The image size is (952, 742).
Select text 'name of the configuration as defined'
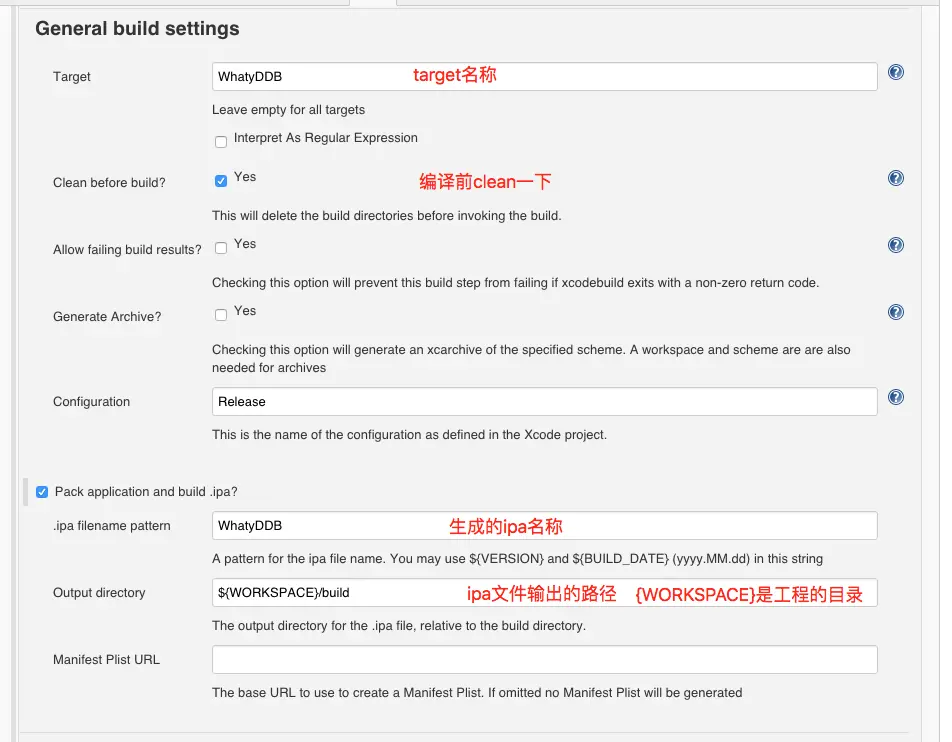tap(409, 435)
